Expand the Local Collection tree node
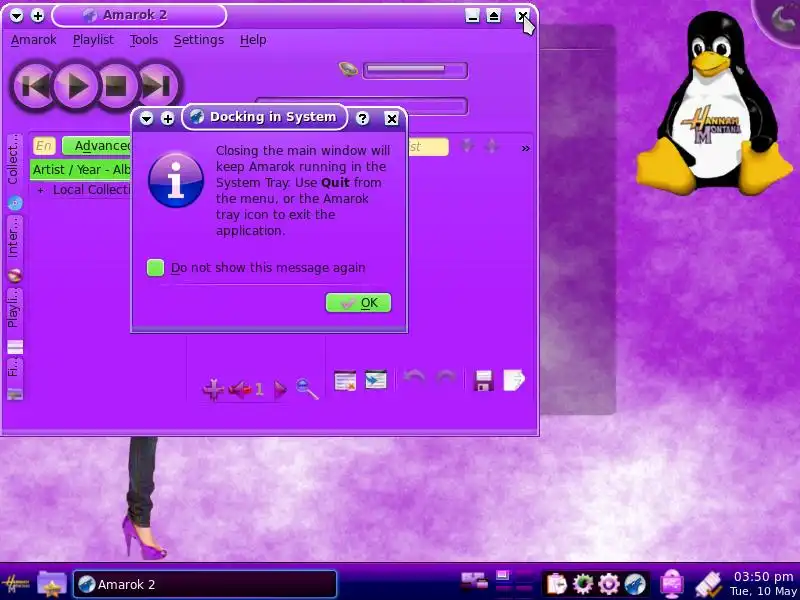The image size is (800, 600). coord(41,190)
